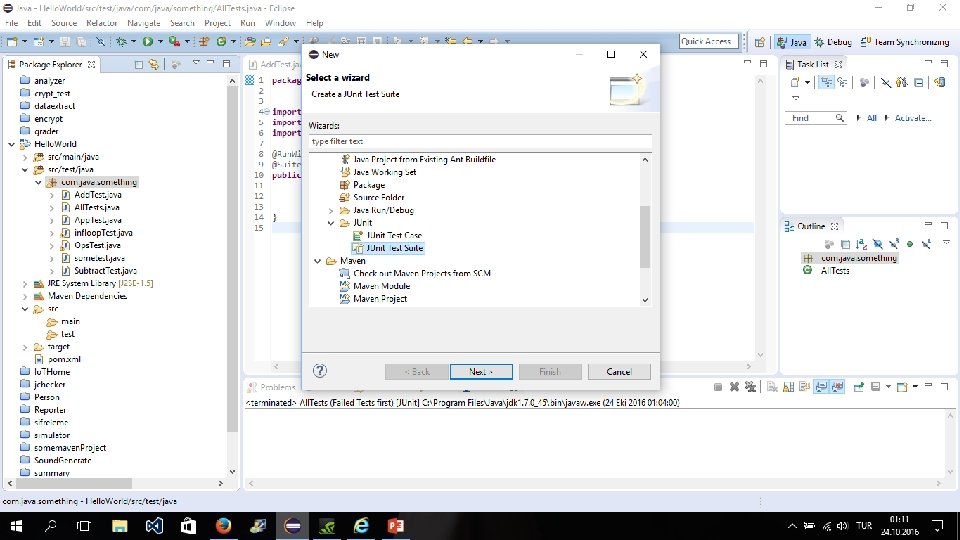Click the Activate link in Task List

(913, 118)
